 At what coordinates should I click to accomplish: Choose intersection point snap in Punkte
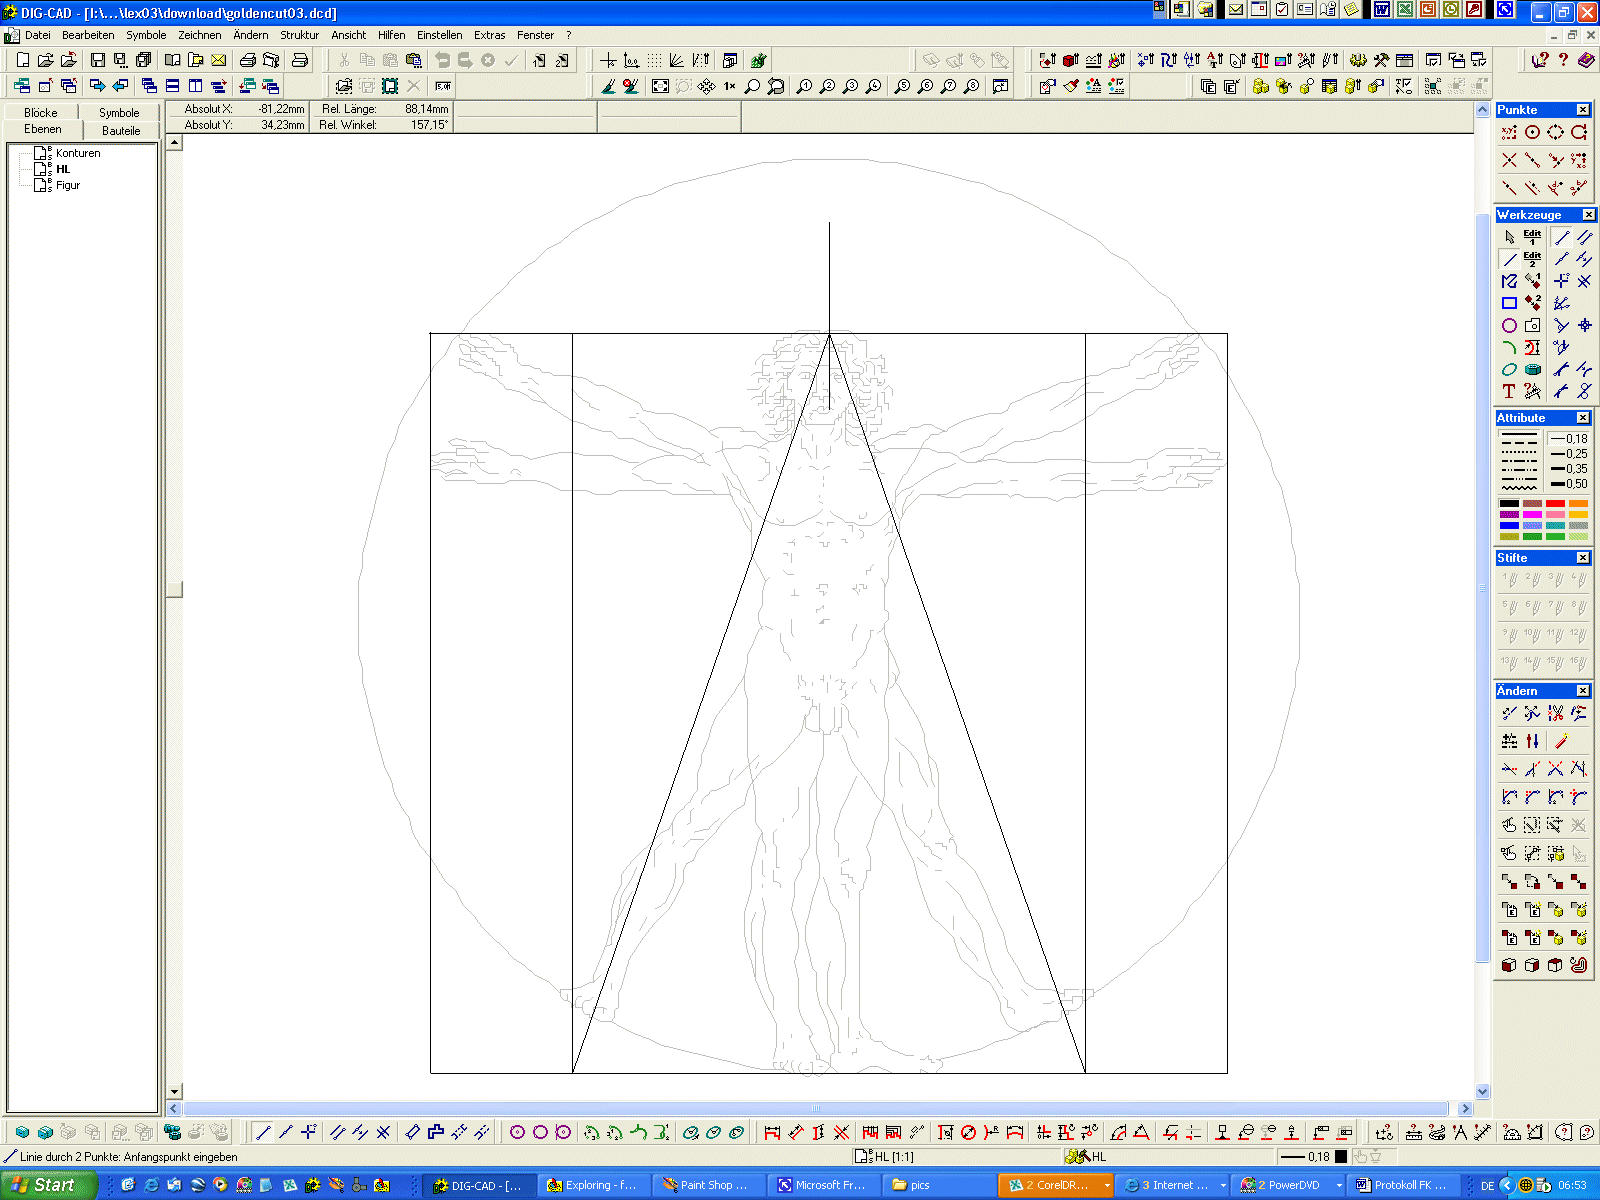click(1509, 160)
